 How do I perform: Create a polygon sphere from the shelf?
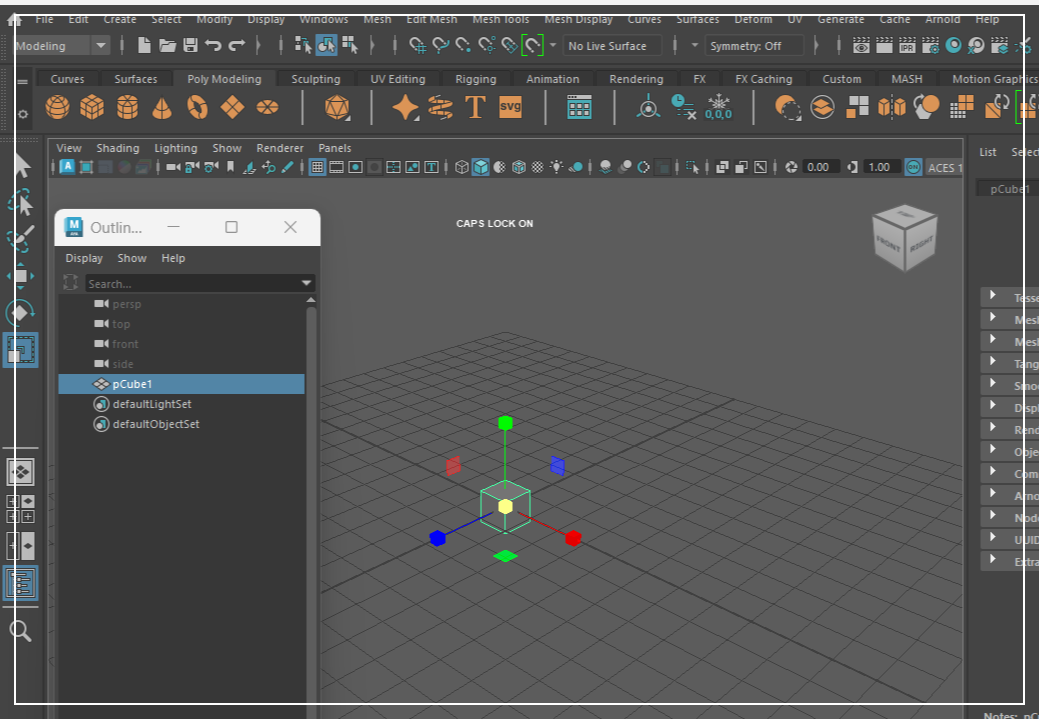pos(60,107)
